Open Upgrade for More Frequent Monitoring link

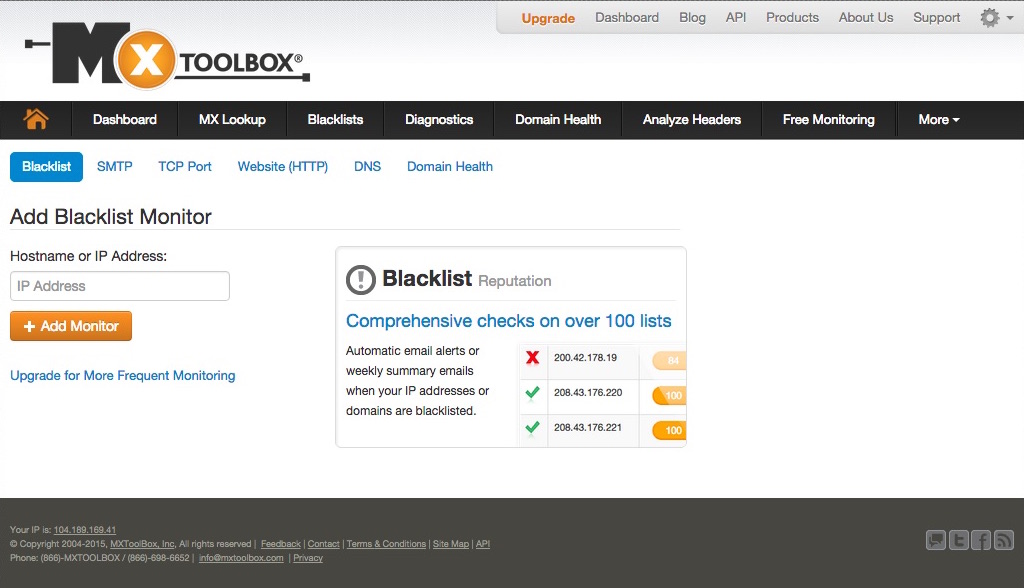point(122,375)
